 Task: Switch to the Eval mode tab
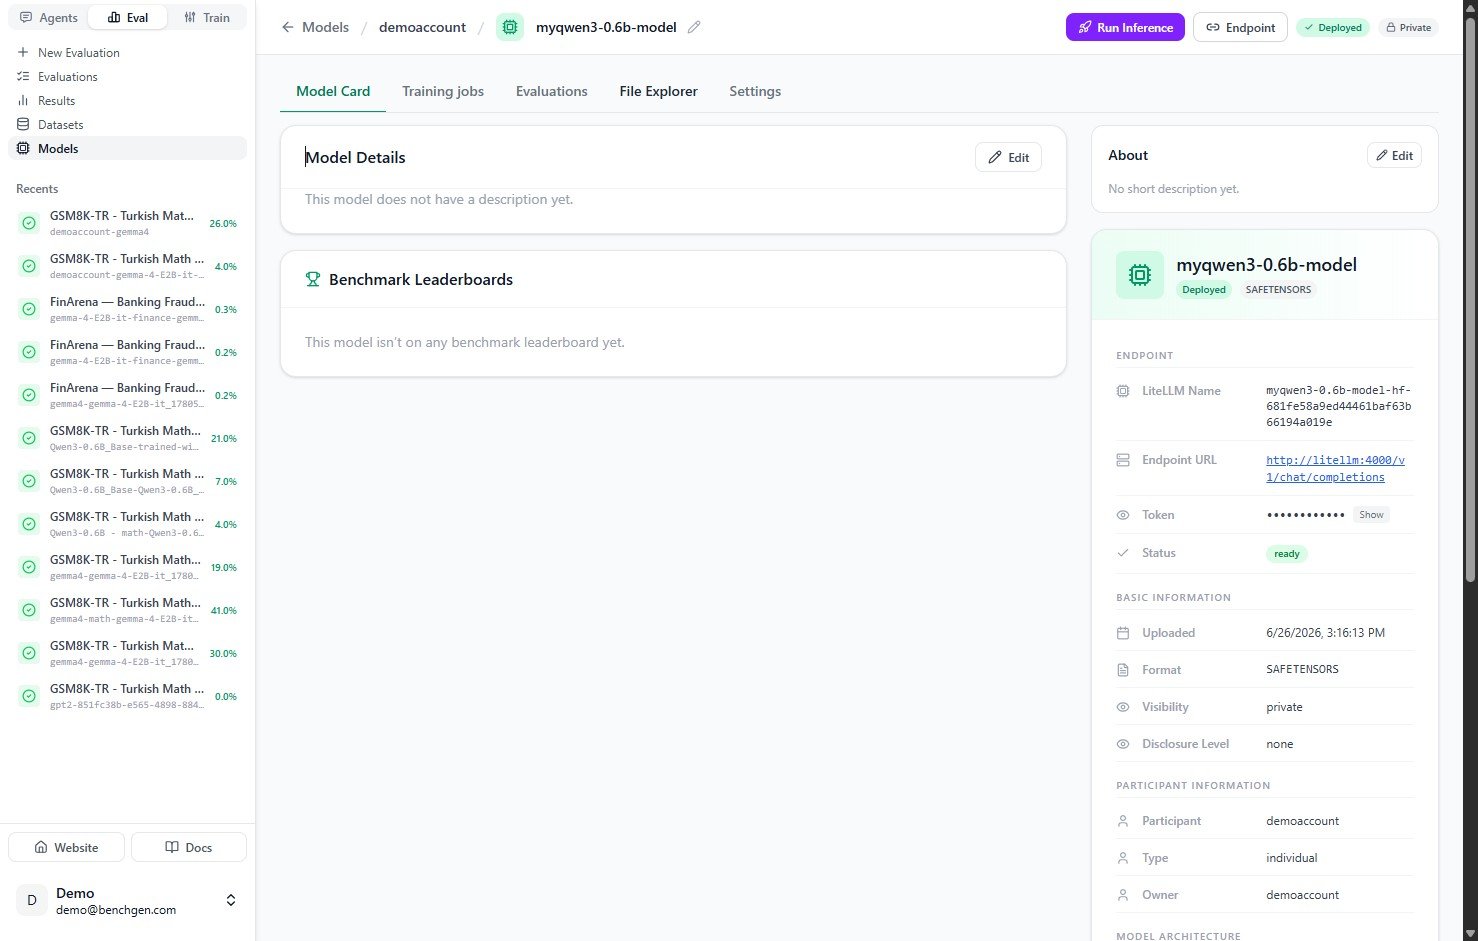[x=128, y=18]
